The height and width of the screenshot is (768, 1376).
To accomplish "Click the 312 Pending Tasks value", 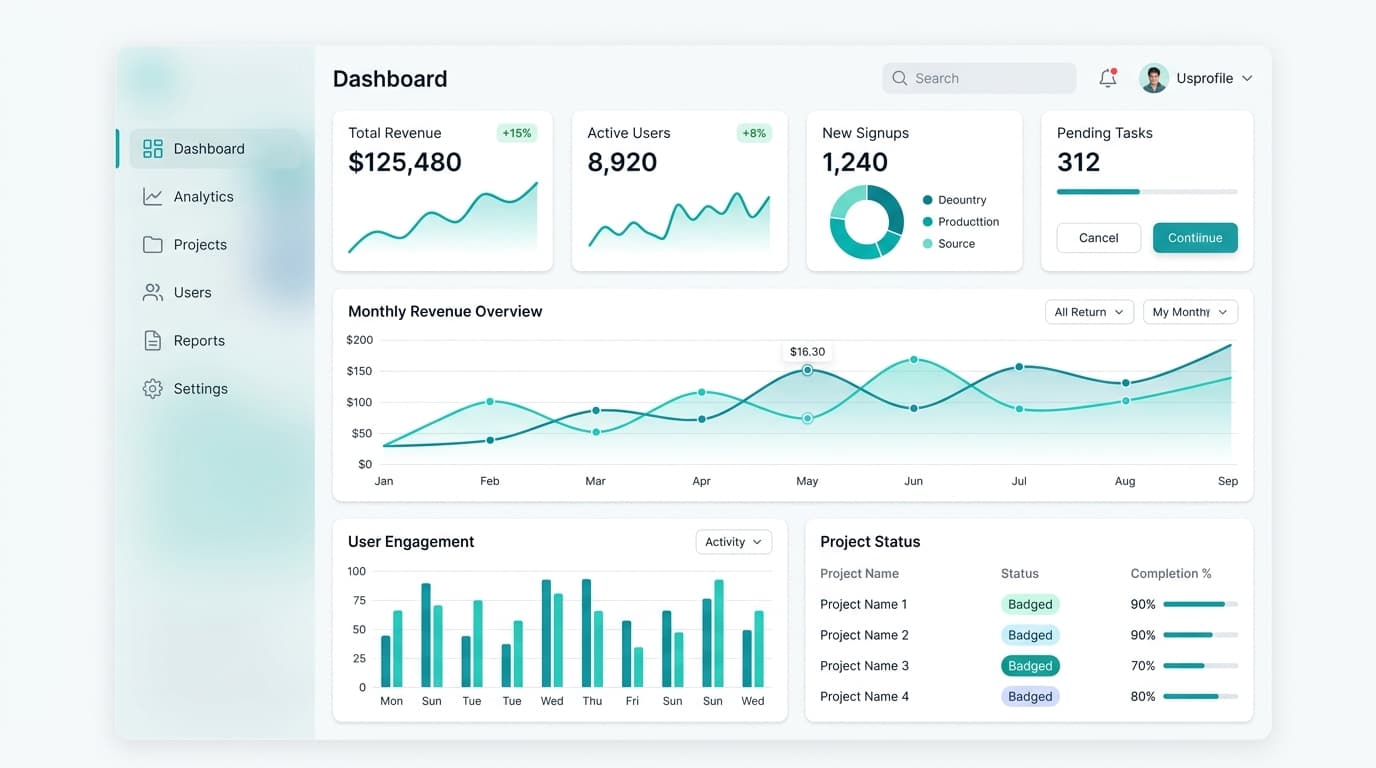I will [1078, 162].
